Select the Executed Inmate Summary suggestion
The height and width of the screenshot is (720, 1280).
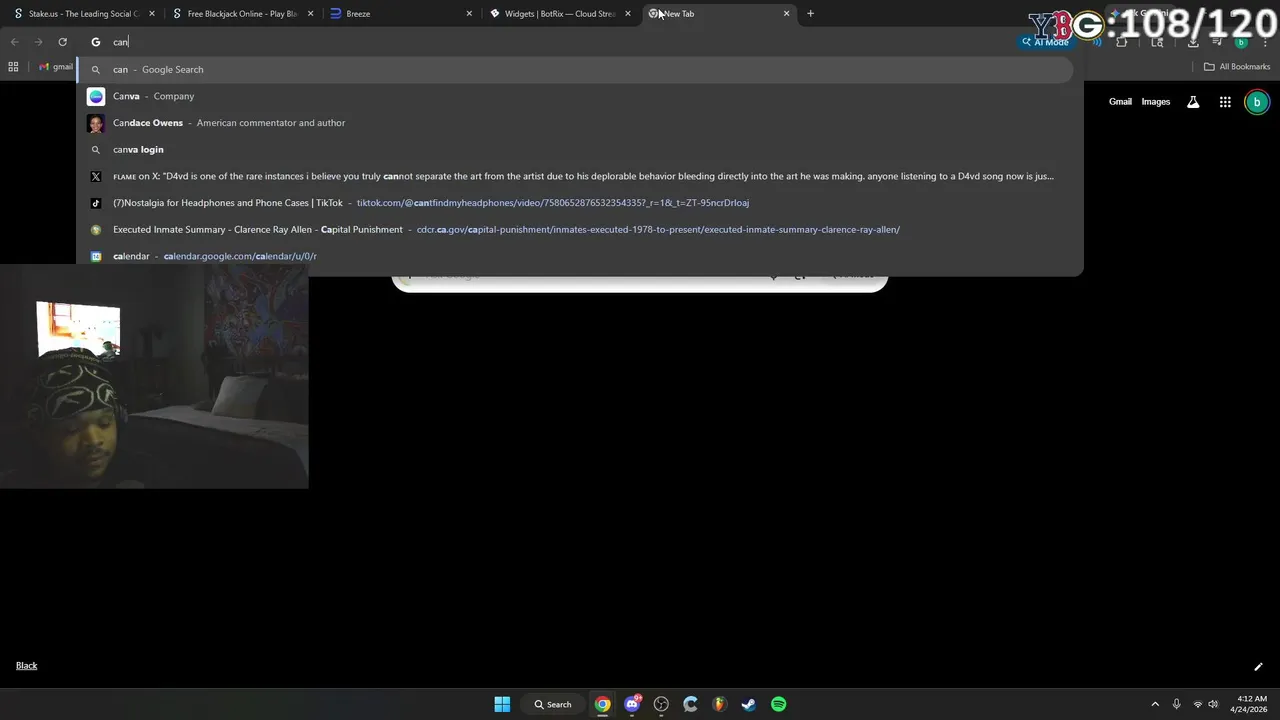576,229
